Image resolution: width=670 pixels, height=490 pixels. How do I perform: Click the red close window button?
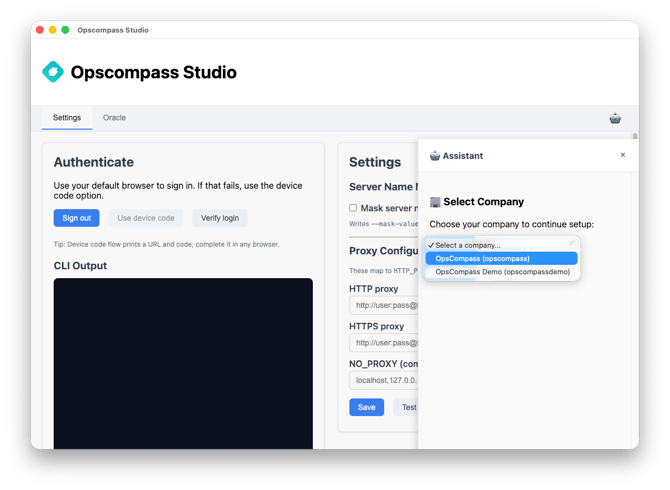click(40, 30)
